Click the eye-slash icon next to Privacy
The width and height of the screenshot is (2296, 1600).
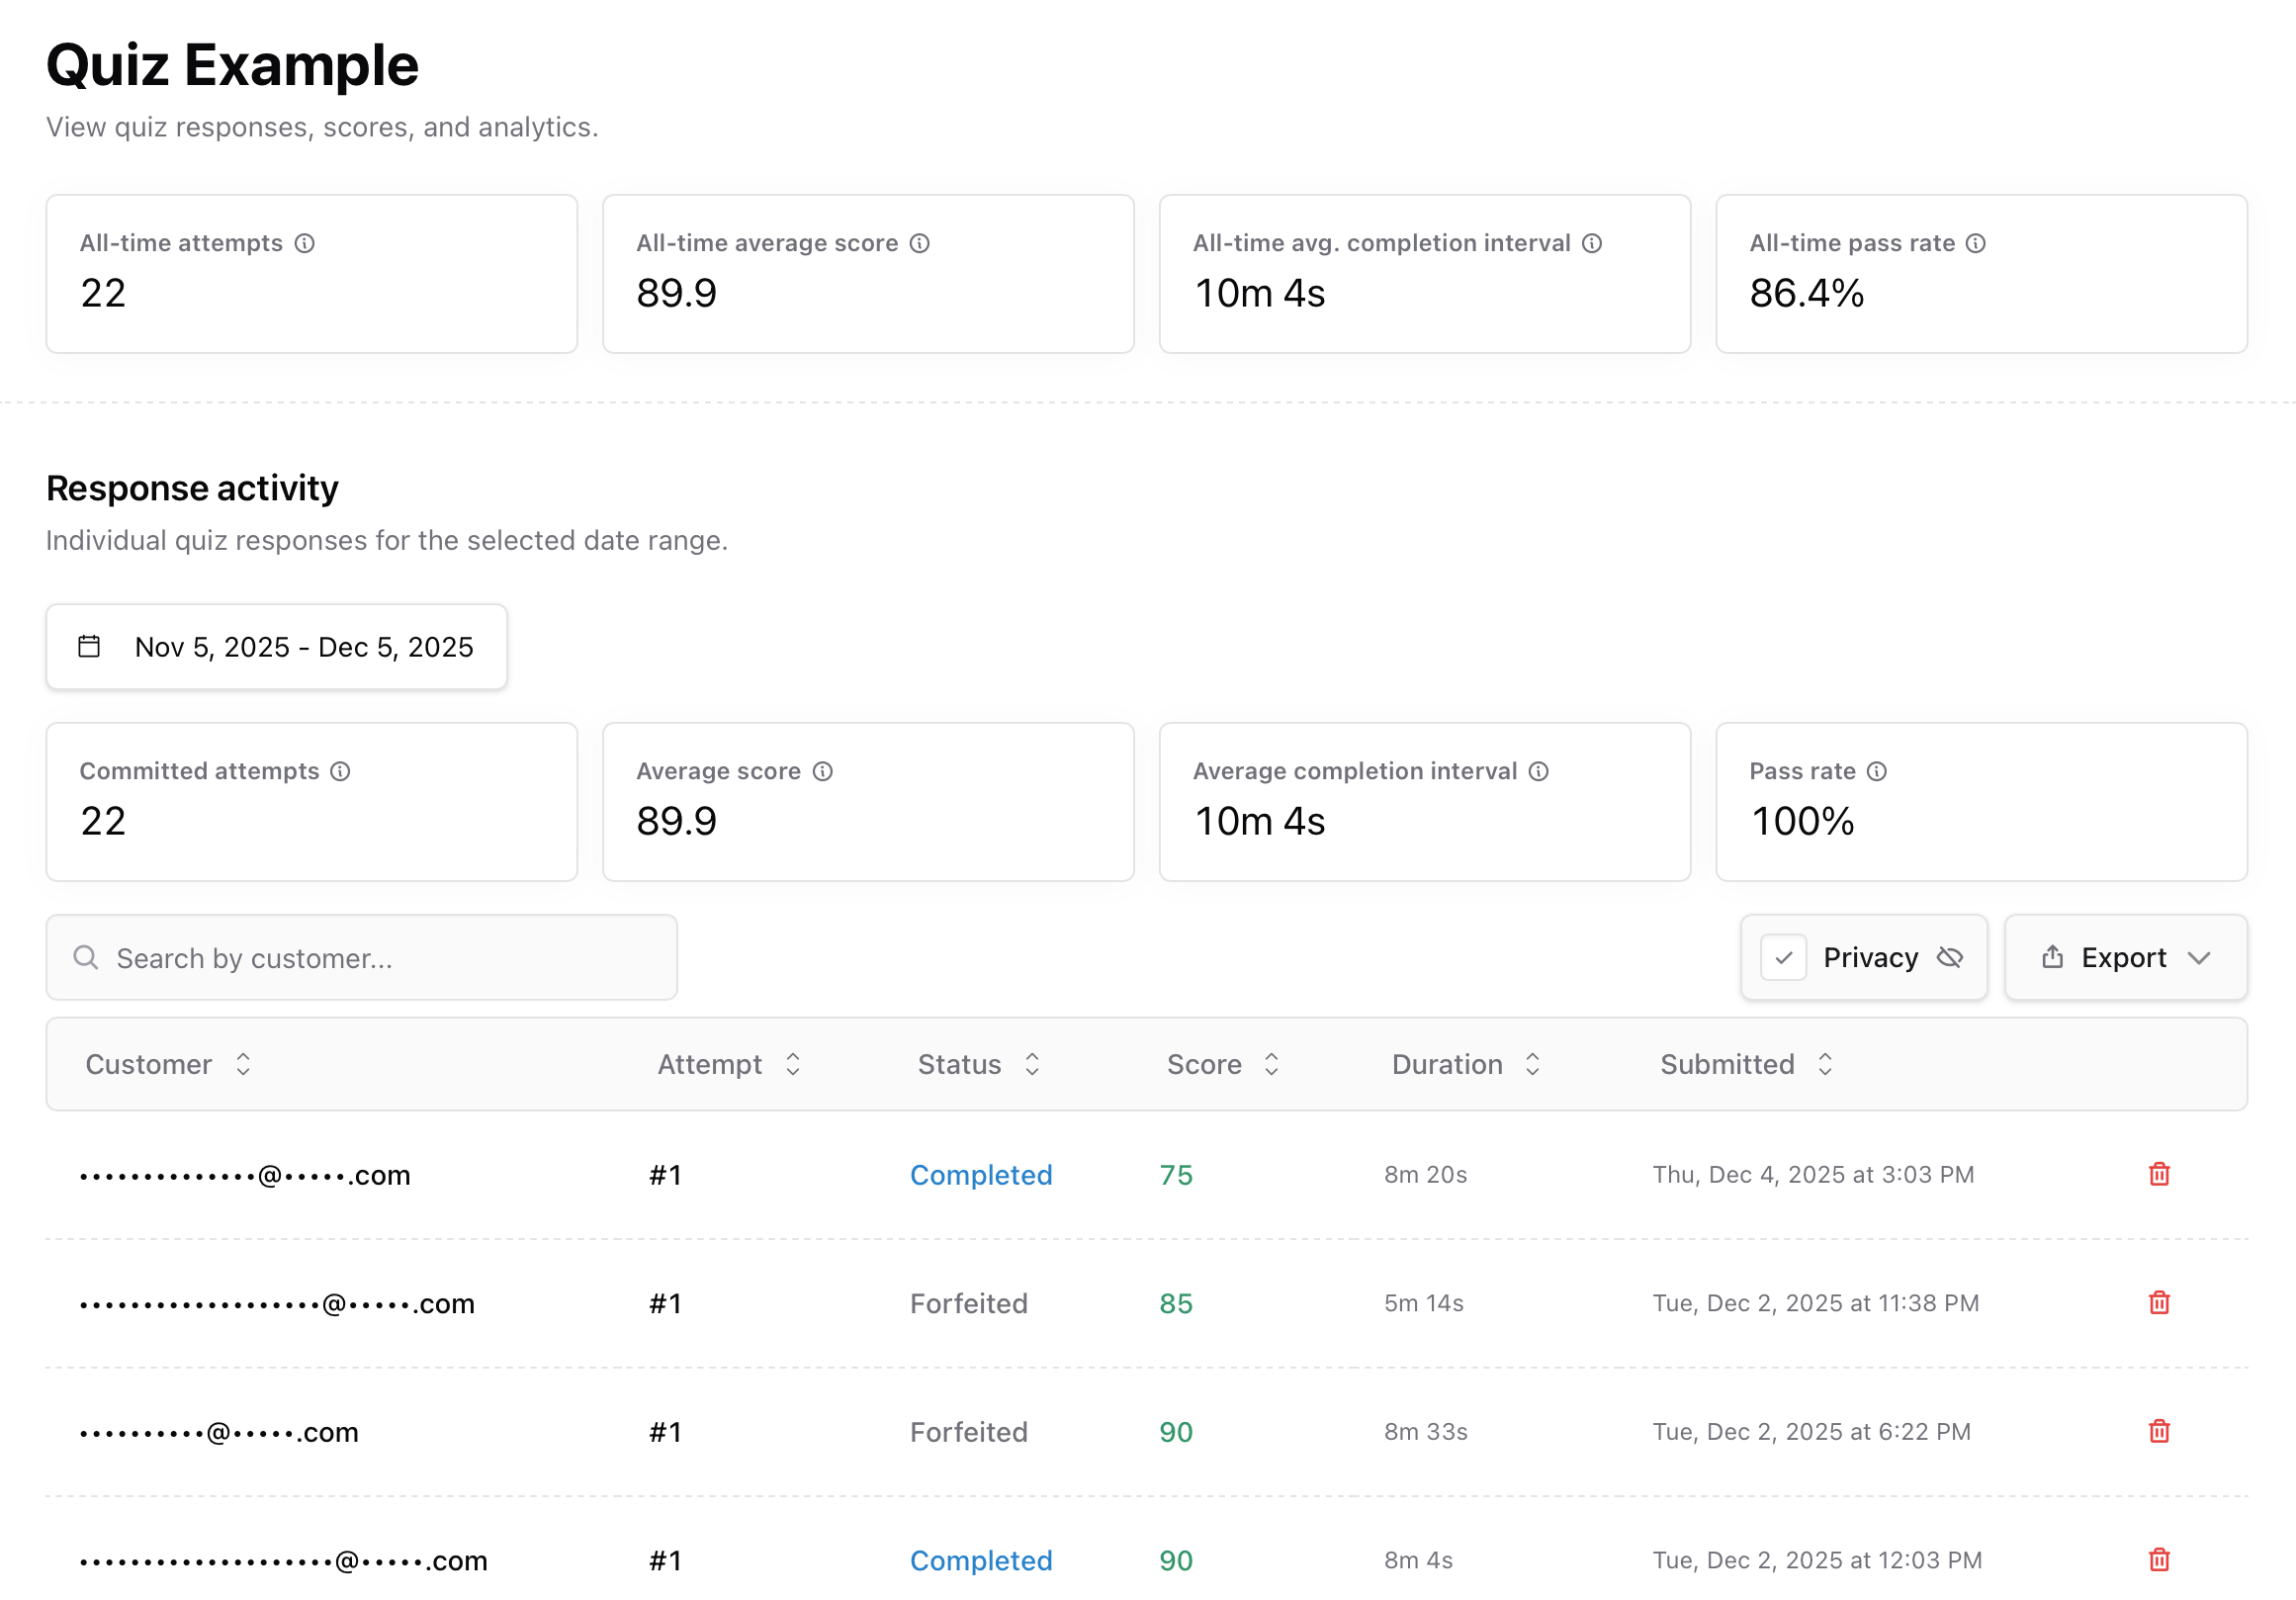1950,957
